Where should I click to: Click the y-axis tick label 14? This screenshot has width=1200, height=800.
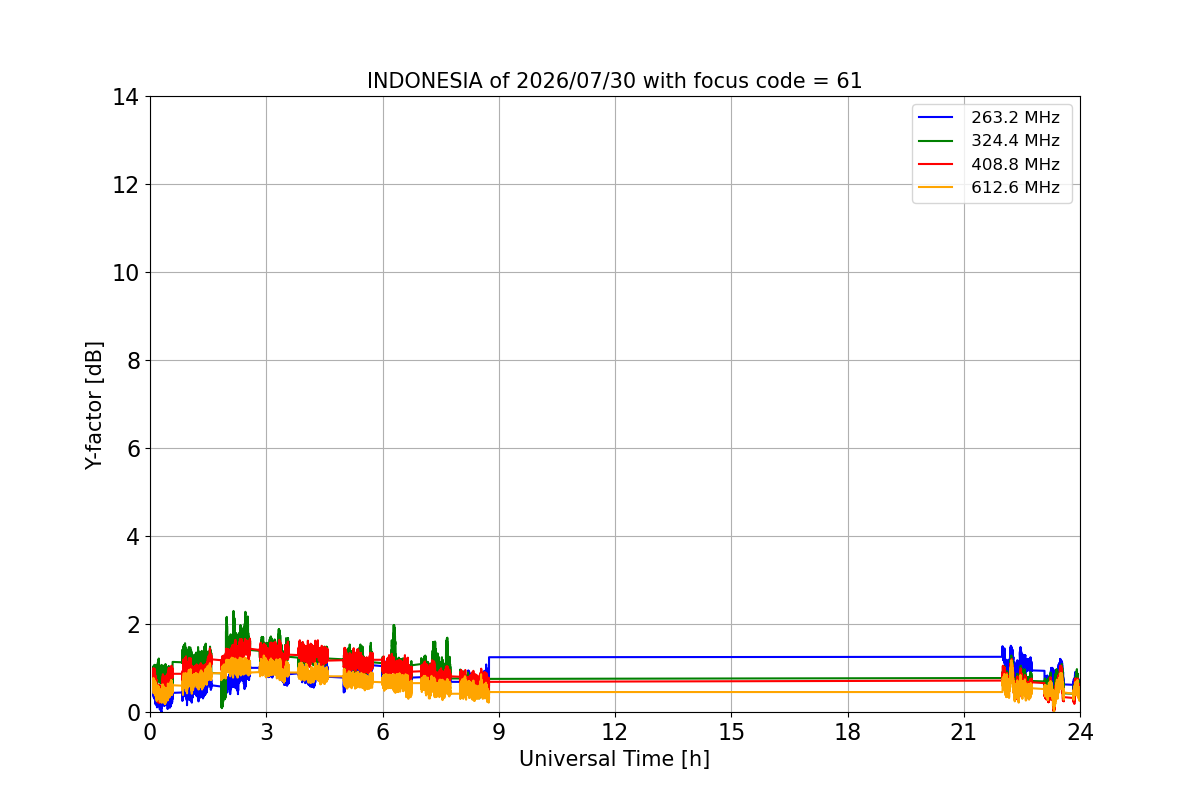tap(126, 97)
